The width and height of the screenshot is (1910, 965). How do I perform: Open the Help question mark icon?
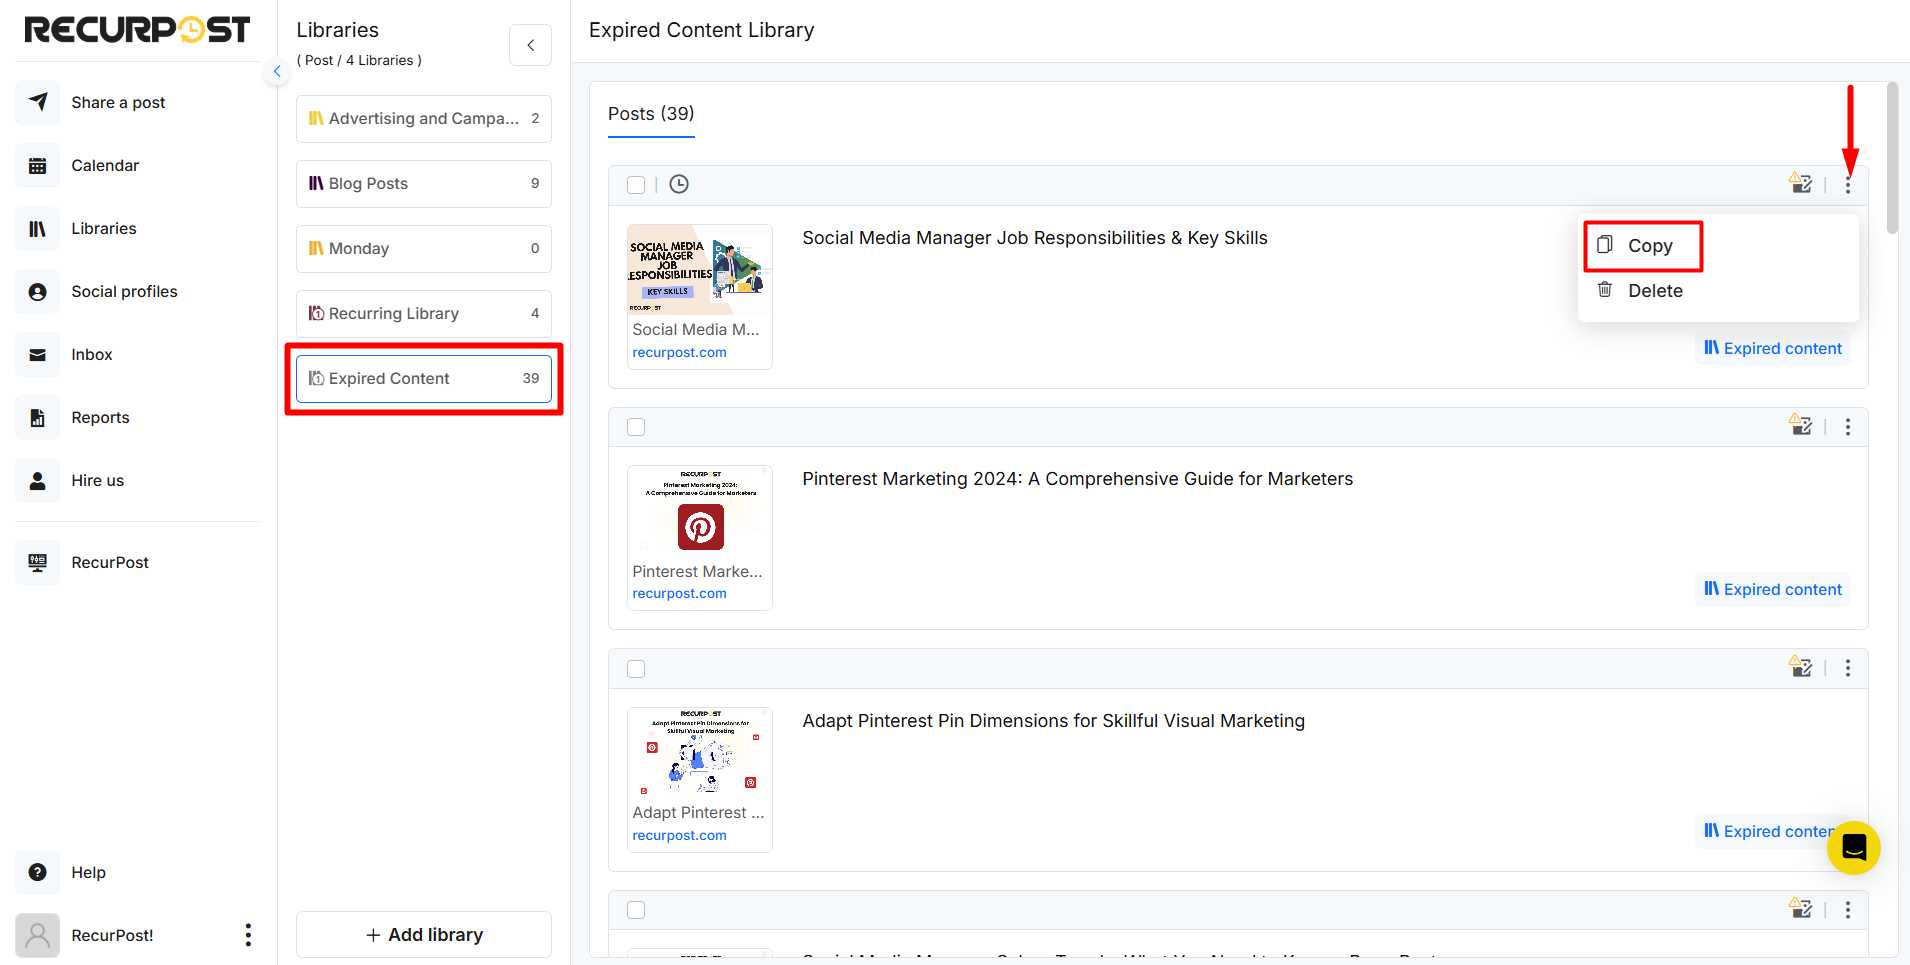(38, 872)
